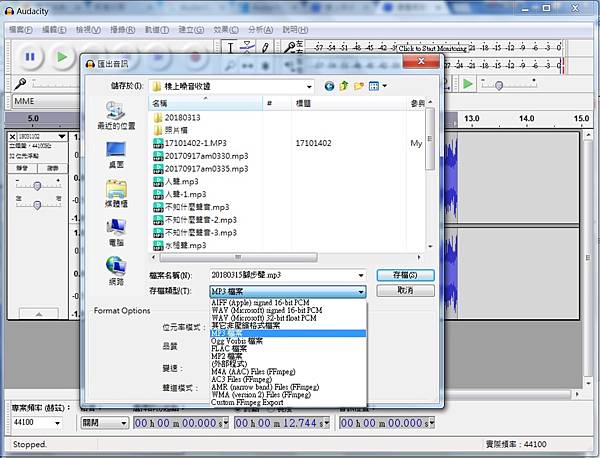Screen dimensions: 600x458
Task: Click the 存檔 save button
Action: point(405,275)
